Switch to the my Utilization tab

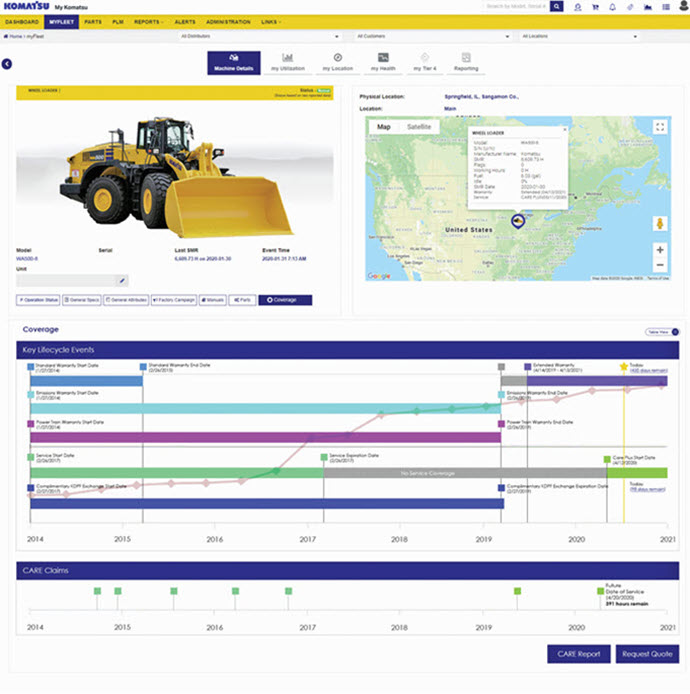(286, 63)
